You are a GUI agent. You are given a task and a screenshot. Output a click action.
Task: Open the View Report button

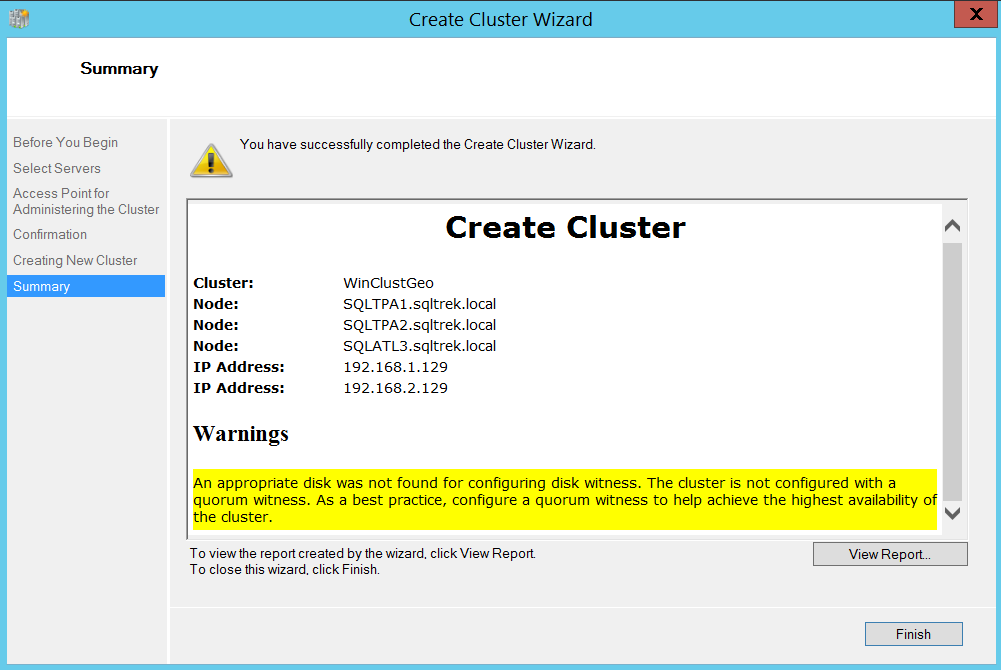(x=890, y=554)
